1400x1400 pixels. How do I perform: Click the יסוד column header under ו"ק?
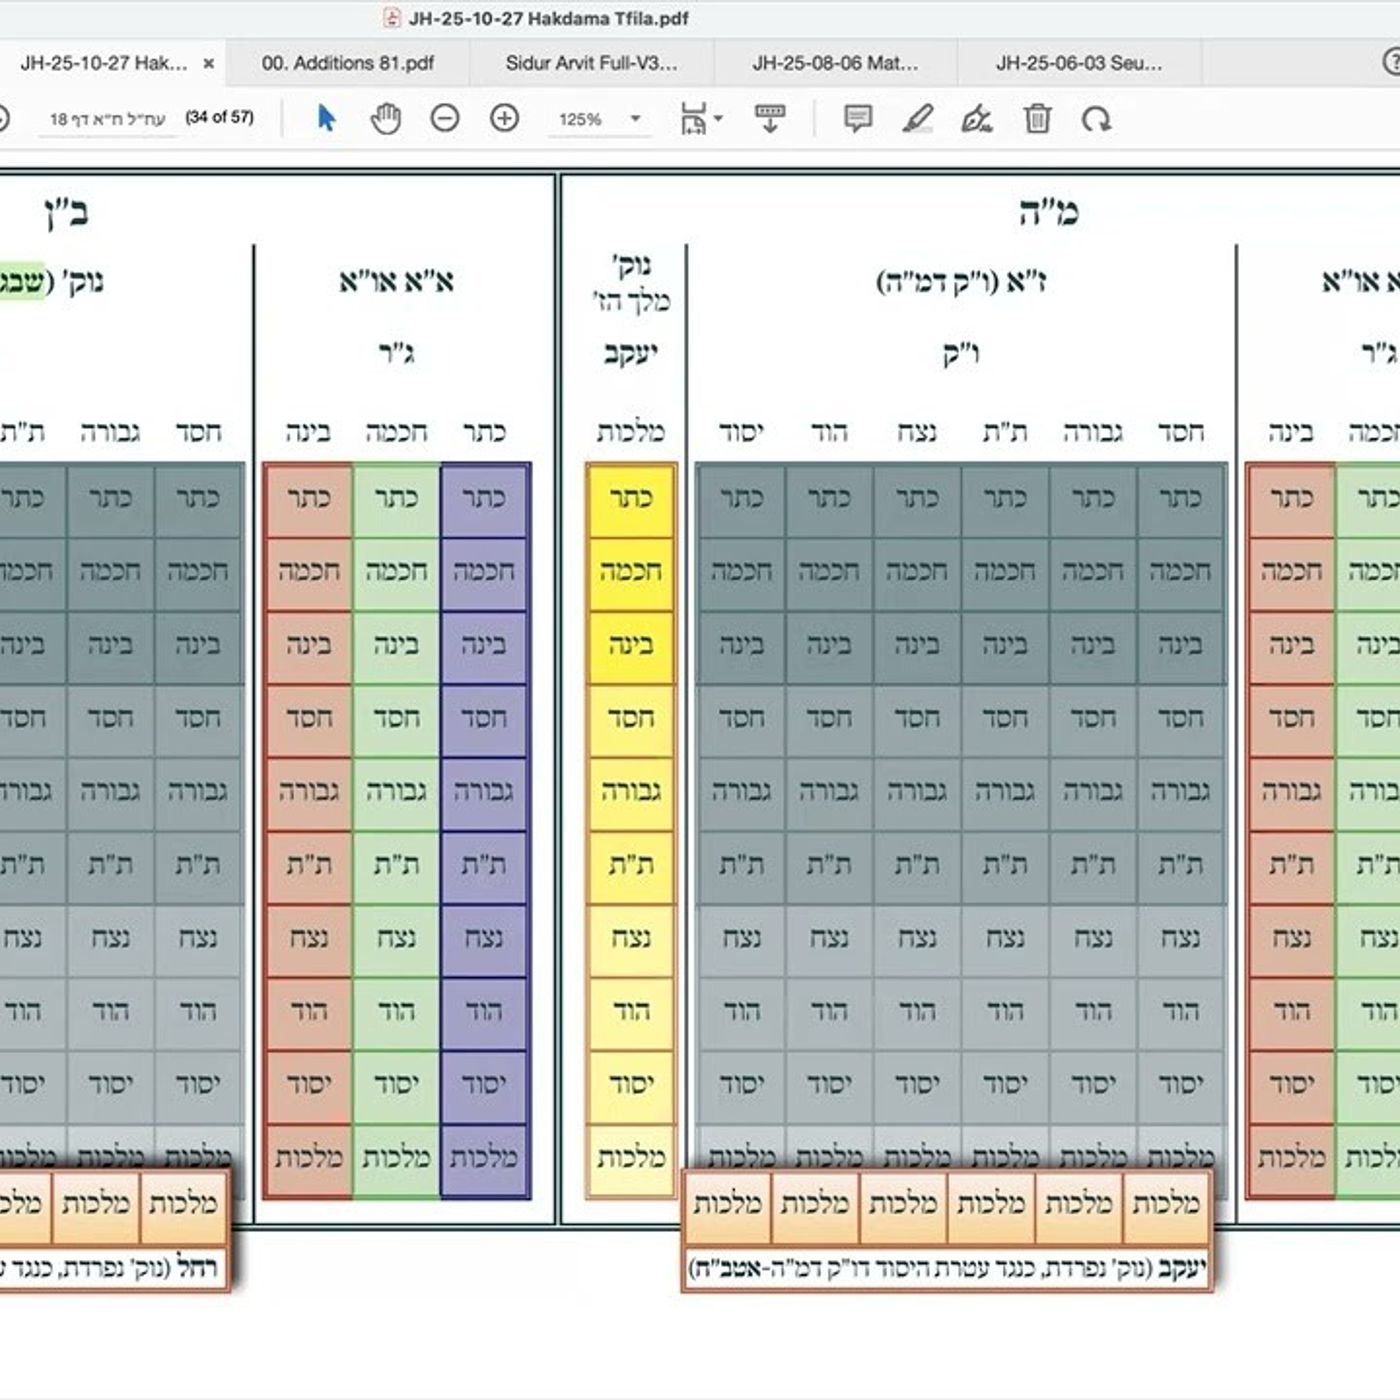click(x=741, y=433)
